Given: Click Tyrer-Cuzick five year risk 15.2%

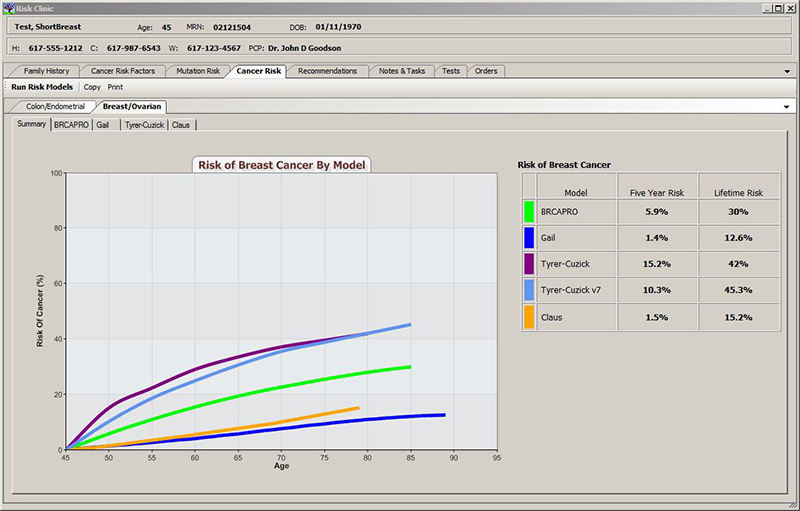Looking at the screenshot, I should (x=657, y=264).
